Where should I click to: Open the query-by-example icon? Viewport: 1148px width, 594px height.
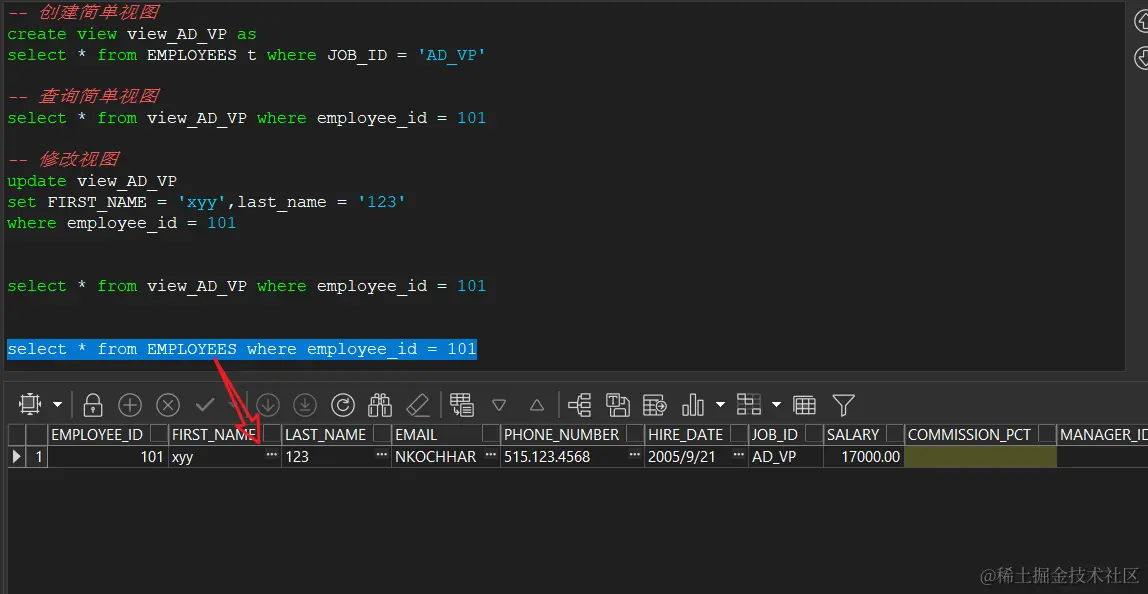(461, 404)
